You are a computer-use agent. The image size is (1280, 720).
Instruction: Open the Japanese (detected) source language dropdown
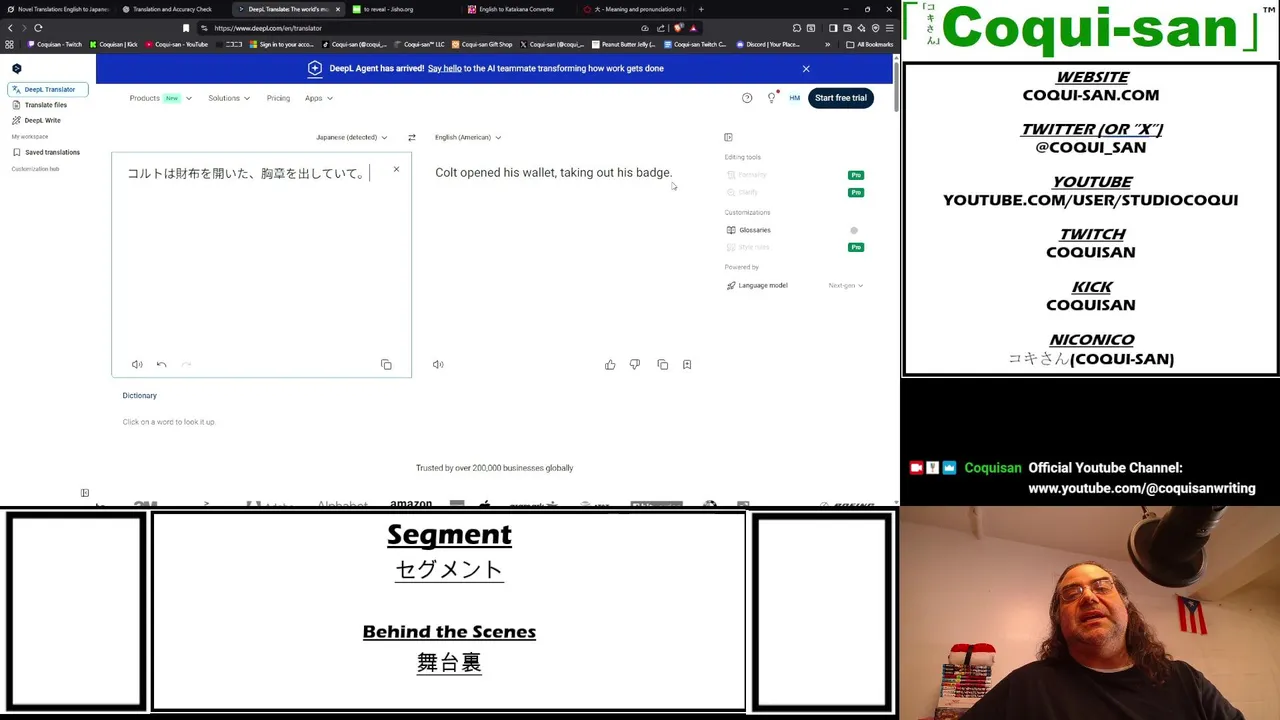pyautogui.click(x=351, y=137)
